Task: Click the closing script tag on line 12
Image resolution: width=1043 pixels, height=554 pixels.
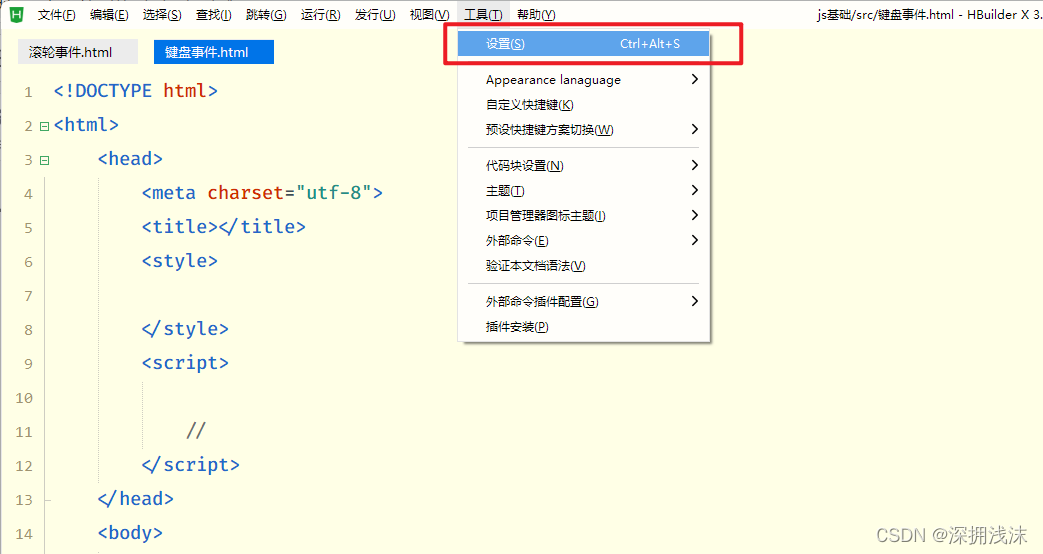Action: click(x=191, y=465)
